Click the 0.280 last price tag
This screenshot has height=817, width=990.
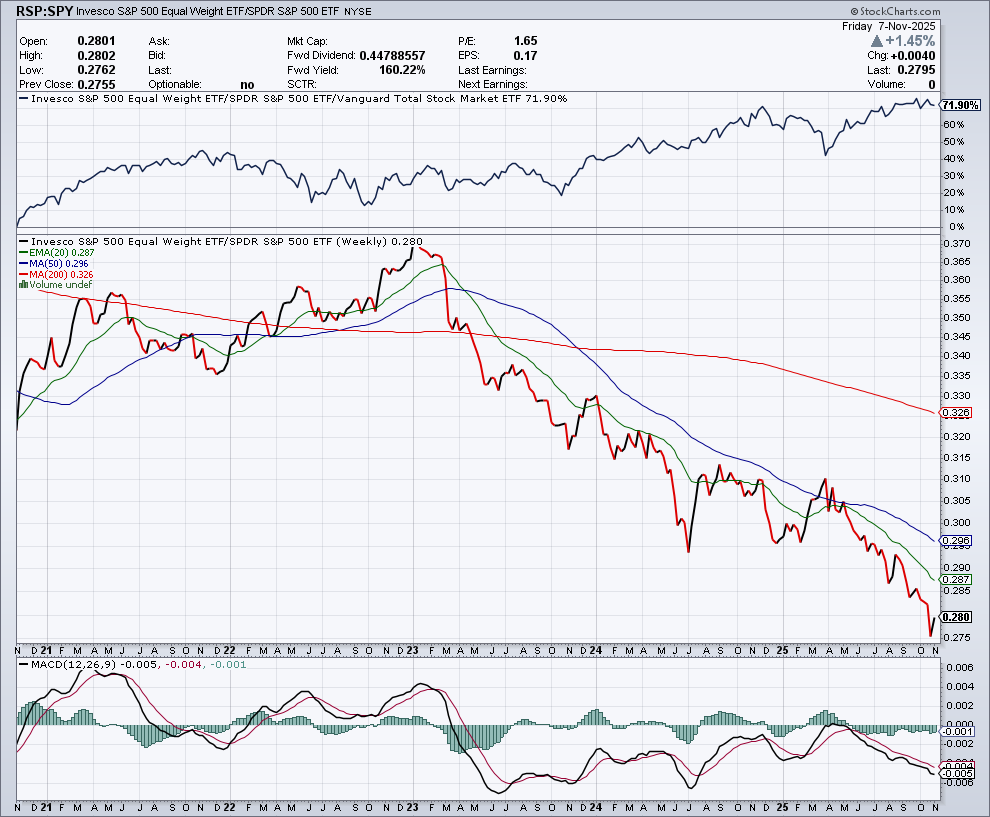tap(957, 617)
